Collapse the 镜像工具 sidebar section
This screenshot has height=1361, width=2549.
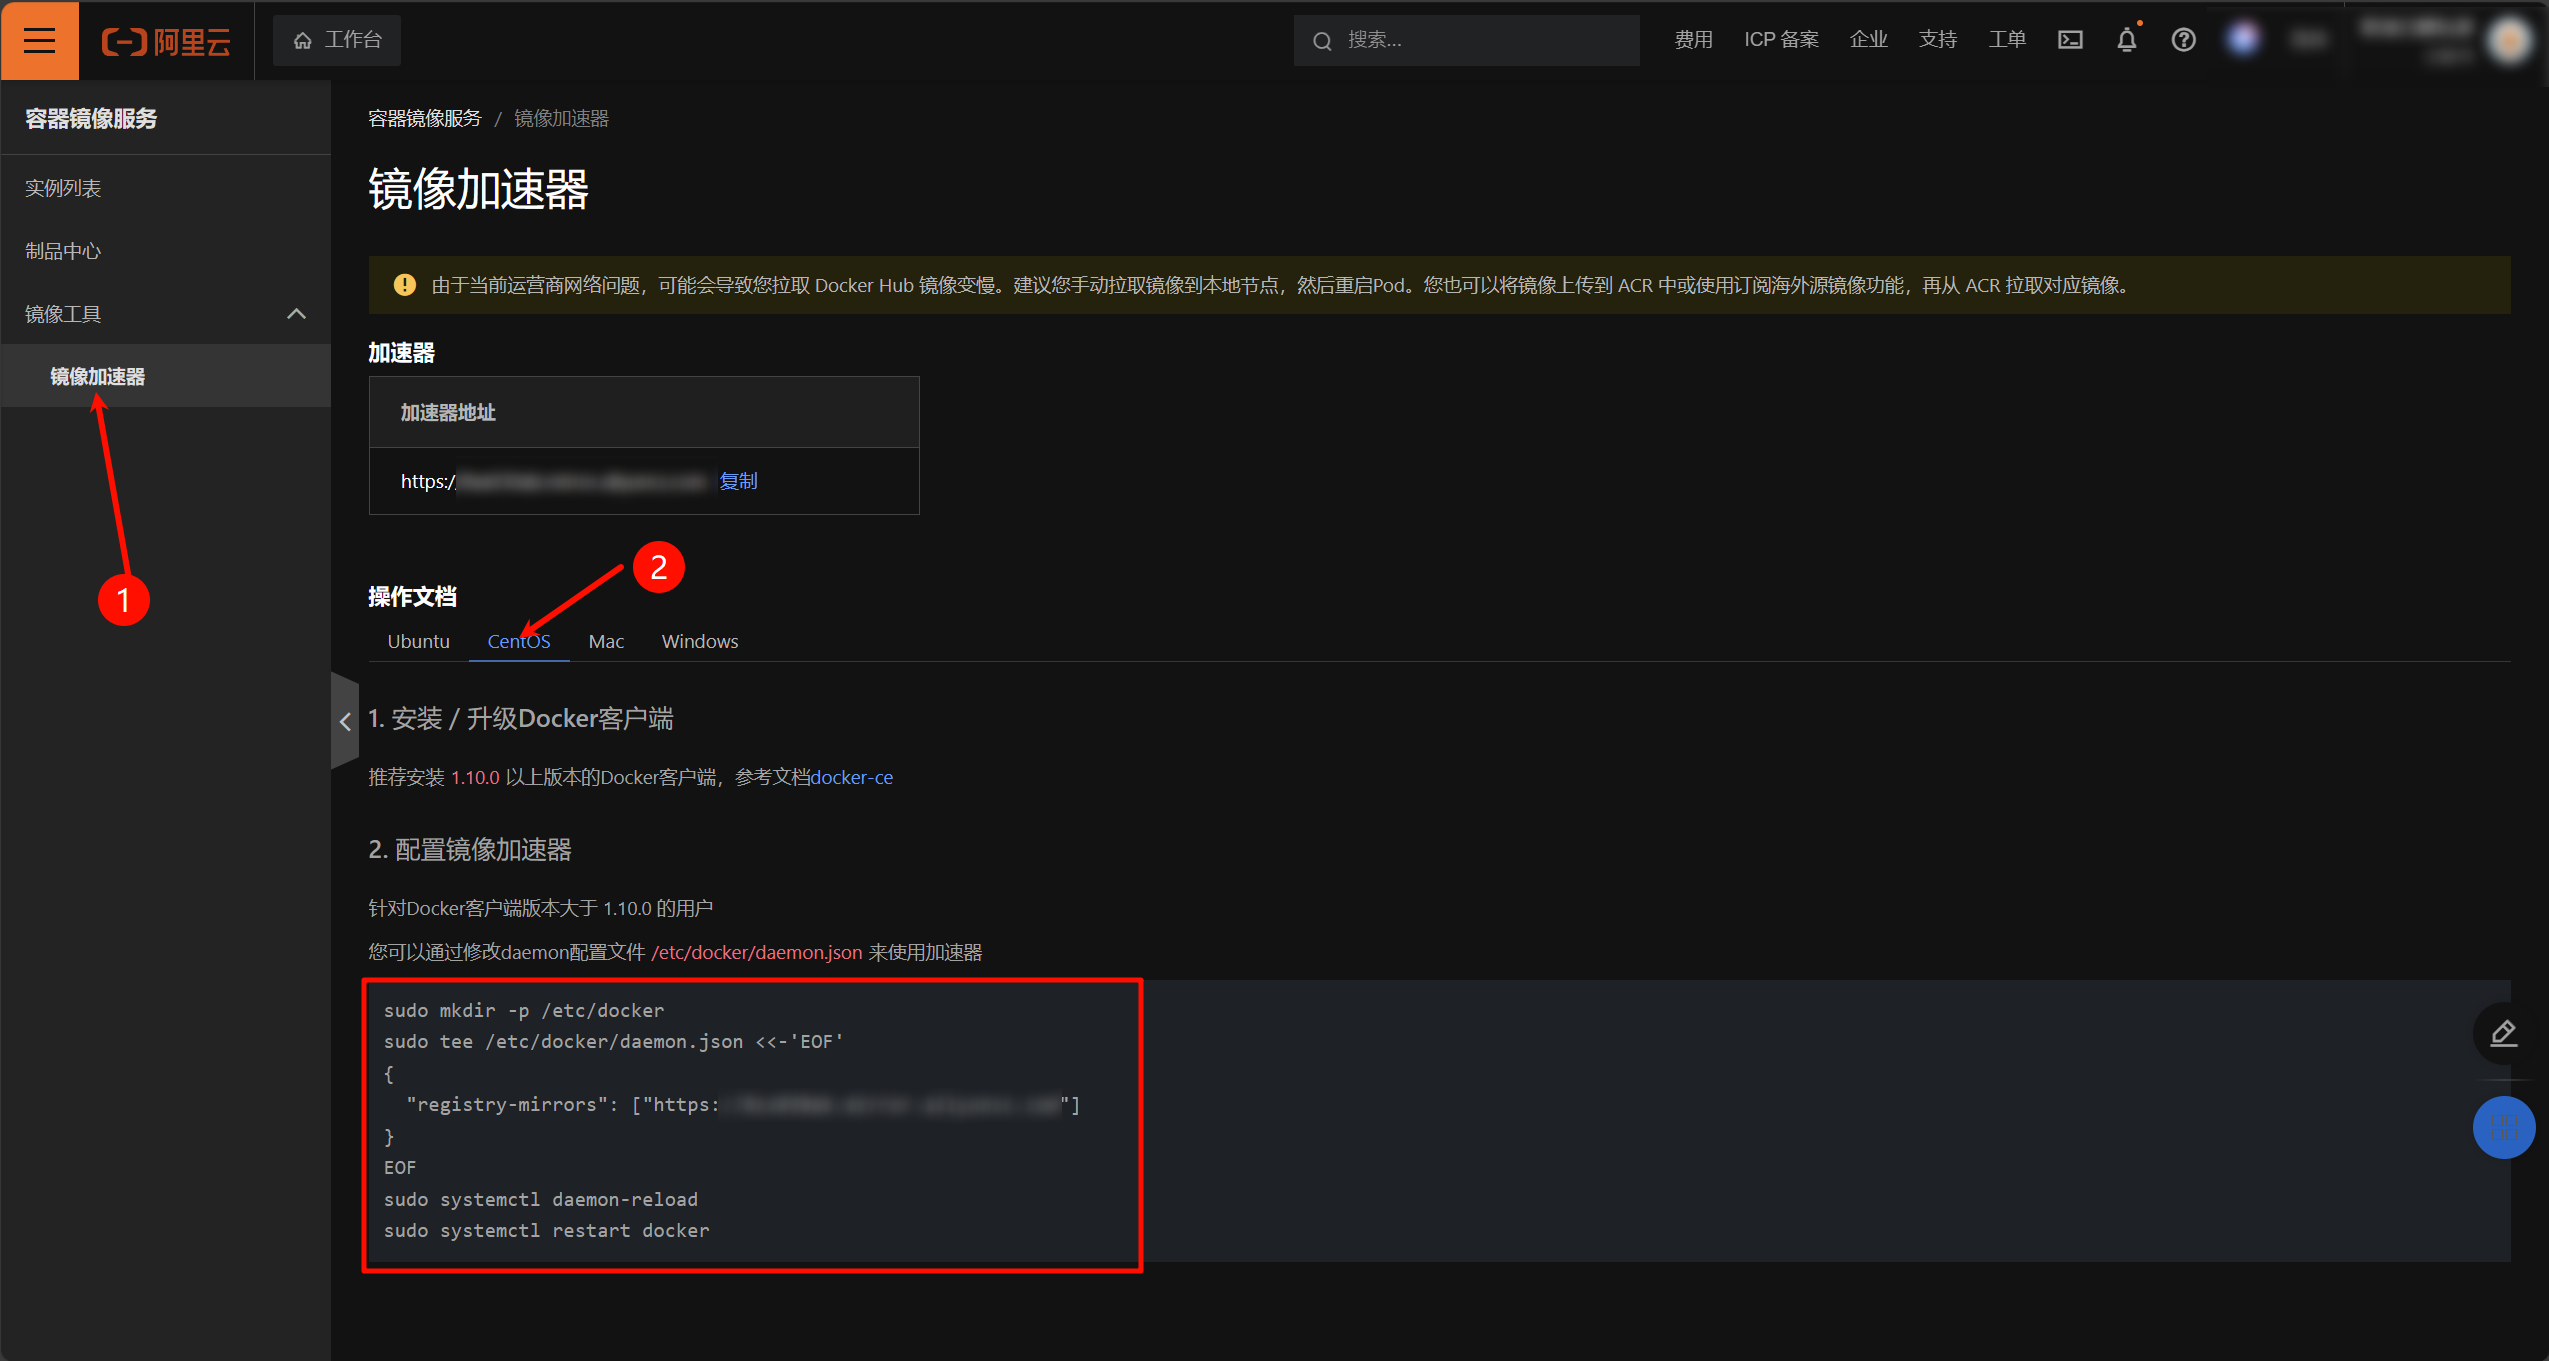point(296,314)
